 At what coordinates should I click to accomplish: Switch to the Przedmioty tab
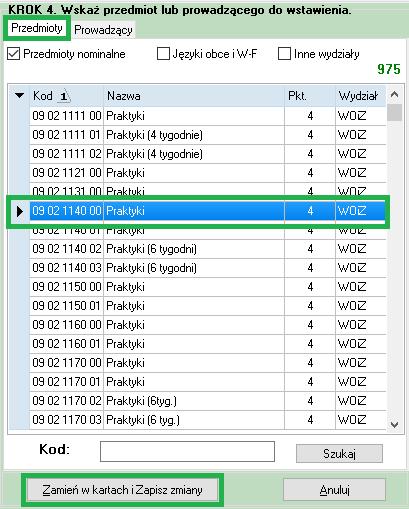[37, 28]
